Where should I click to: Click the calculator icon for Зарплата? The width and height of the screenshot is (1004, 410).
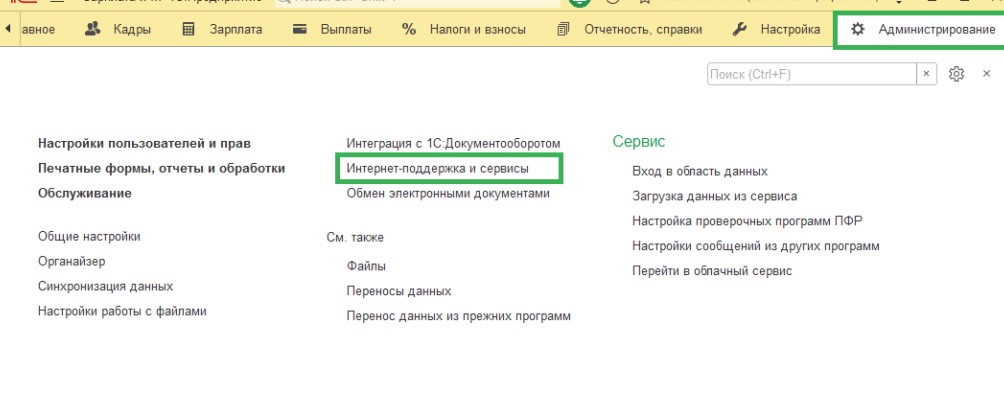pos(188,29)
